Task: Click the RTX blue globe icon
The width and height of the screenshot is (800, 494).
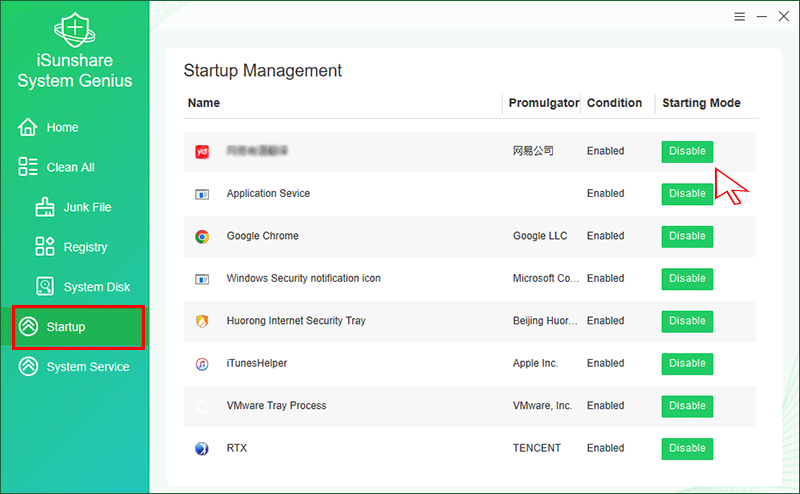Action: tap(202, 449)
